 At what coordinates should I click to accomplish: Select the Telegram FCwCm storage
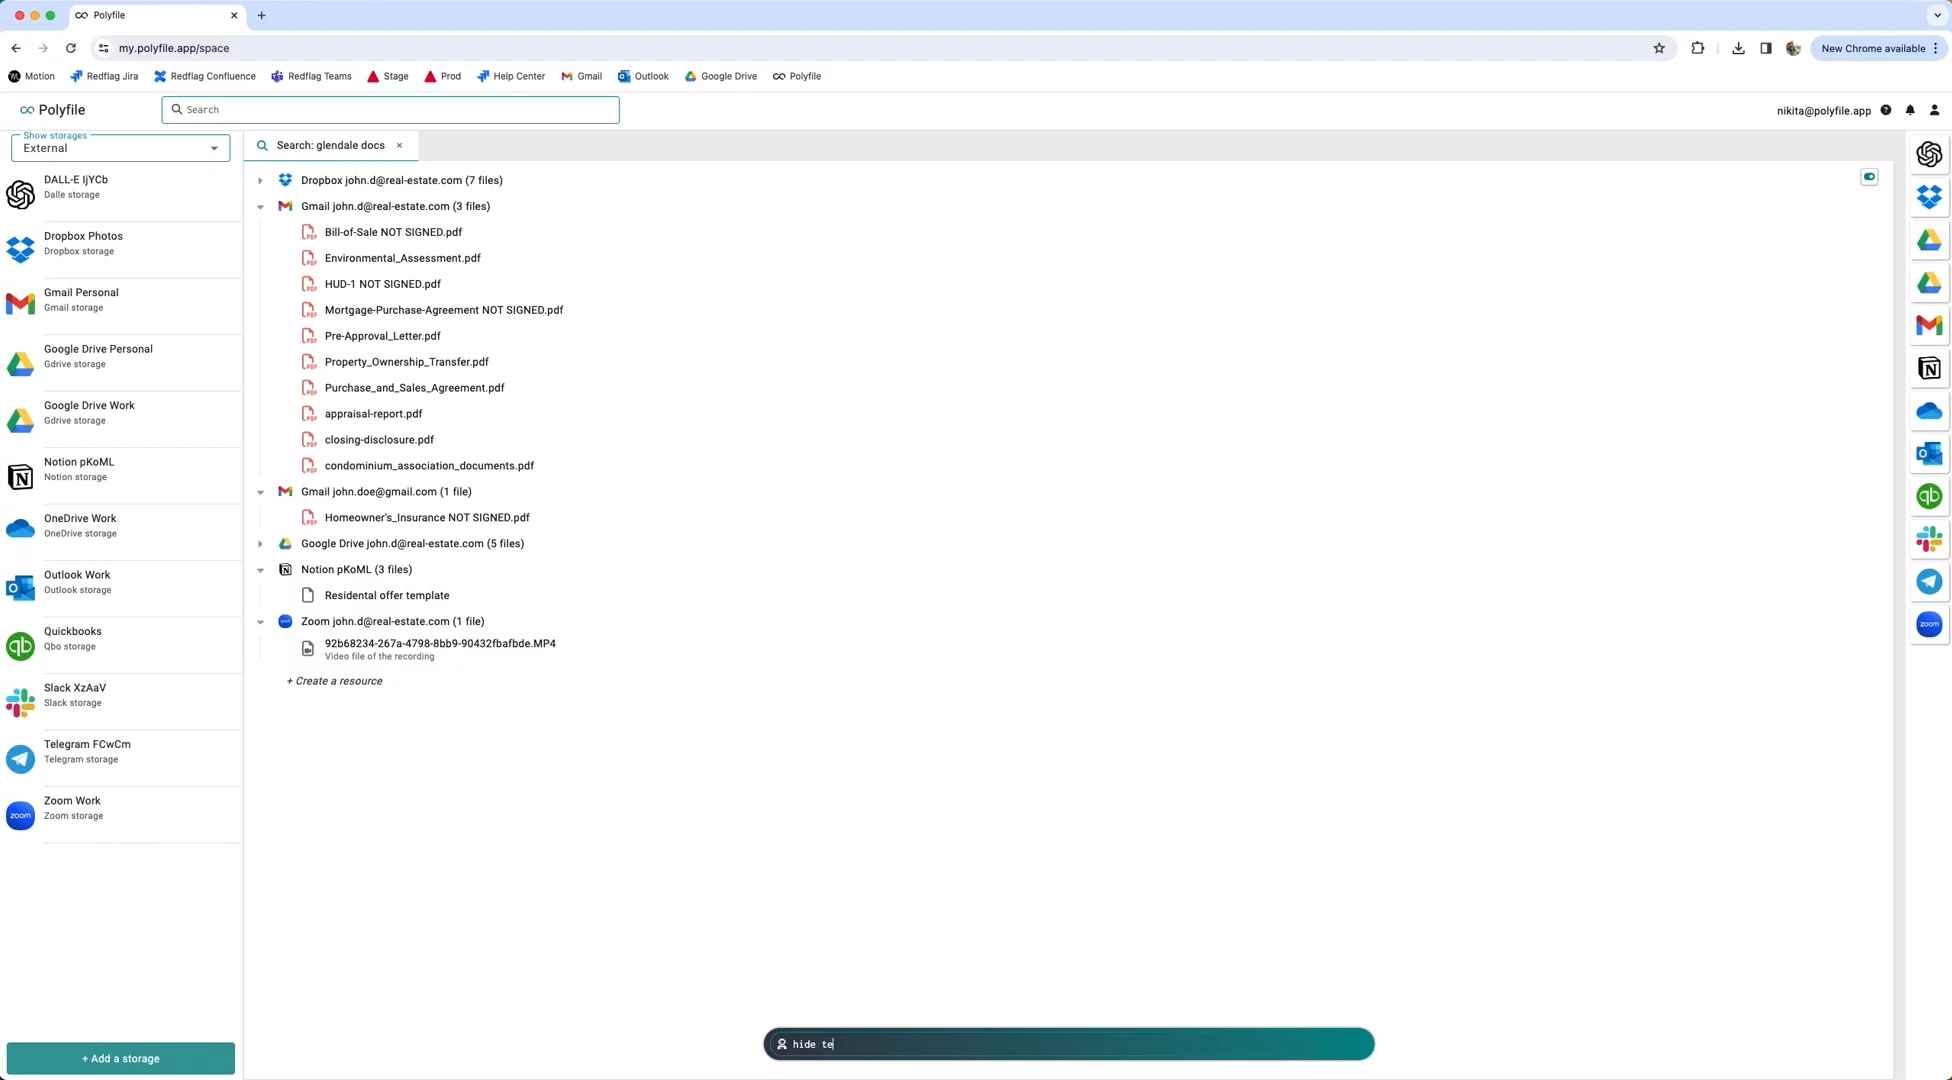(x=120, y=751)
